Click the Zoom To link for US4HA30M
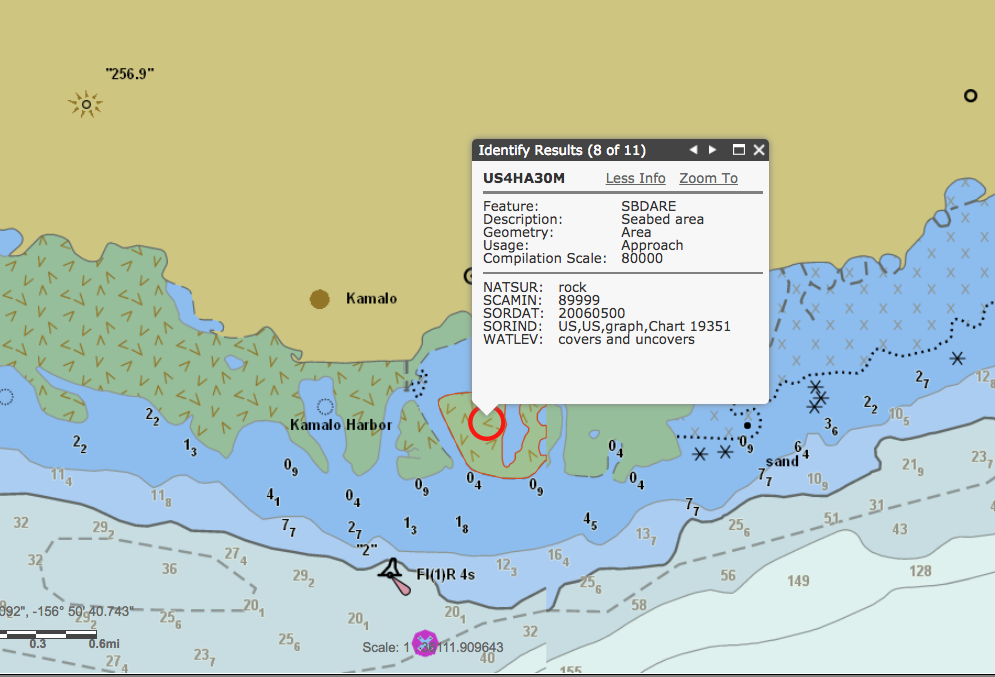Screen dimensions: 995x677 [x=707, y=178]
